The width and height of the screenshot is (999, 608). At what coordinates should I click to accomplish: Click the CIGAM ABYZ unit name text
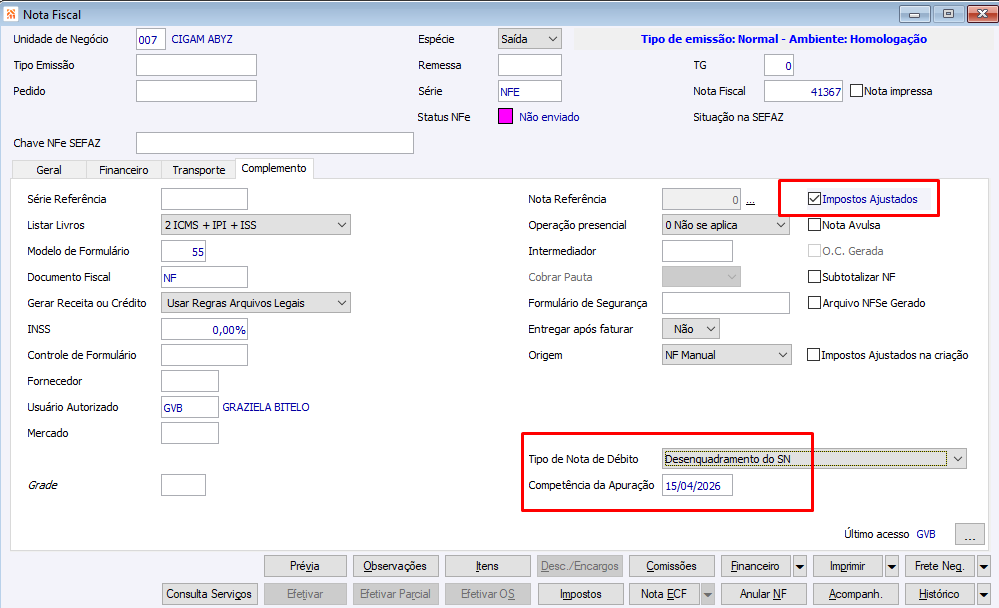[202, 39]
